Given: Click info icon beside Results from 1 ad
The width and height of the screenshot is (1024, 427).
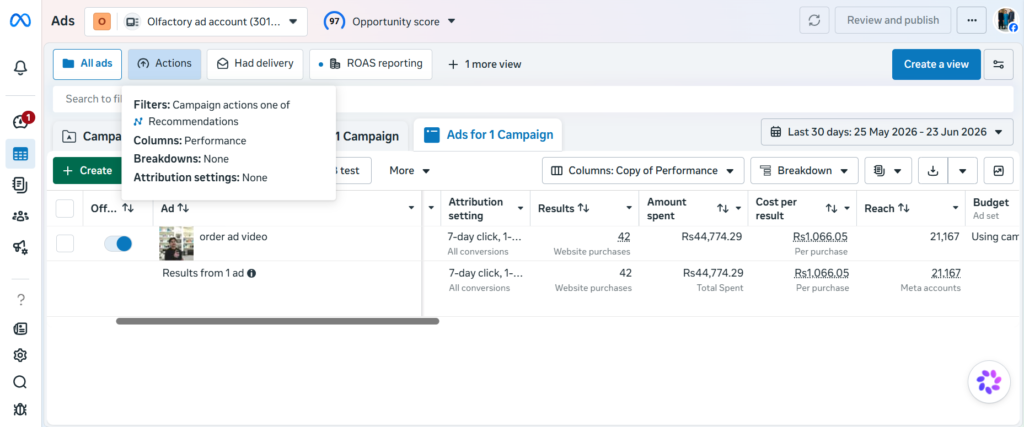Looking at the screenshot, I should 251,274.
